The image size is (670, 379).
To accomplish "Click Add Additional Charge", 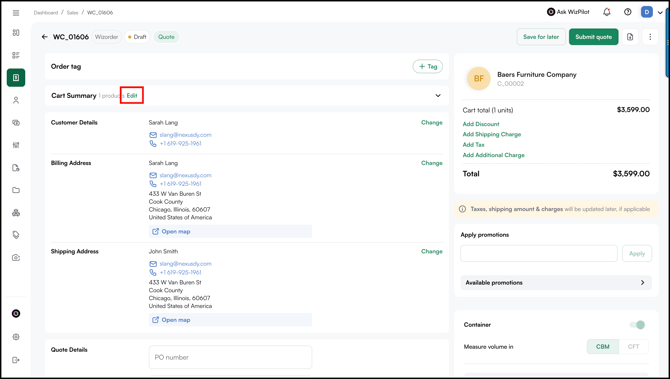I will [x=494, y=155].
